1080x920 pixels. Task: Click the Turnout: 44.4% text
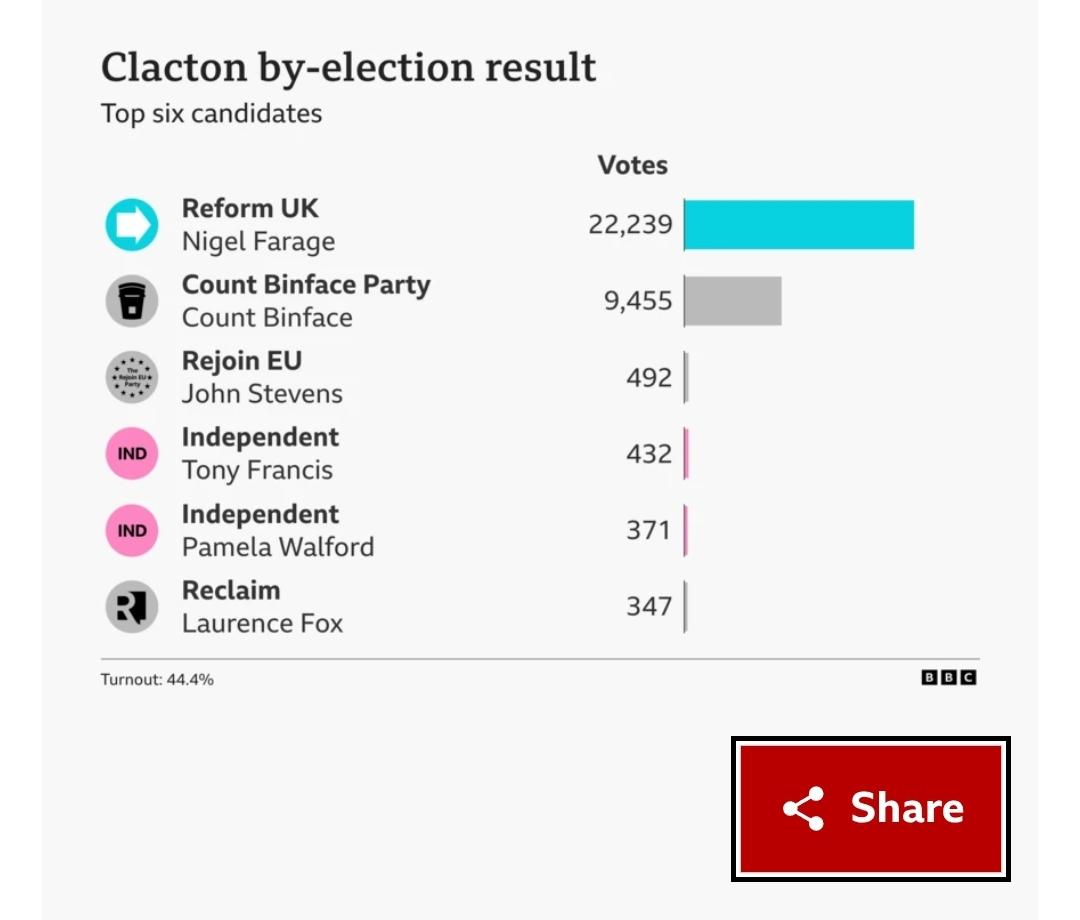[x=157, y=680]
